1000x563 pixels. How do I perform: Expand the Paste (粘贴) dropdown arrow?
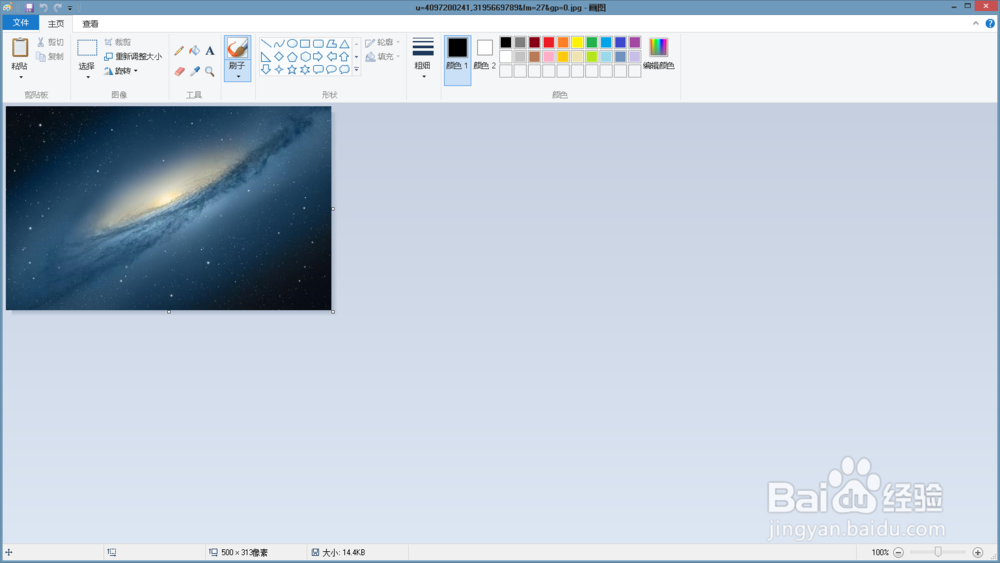(x=20, y=77)
